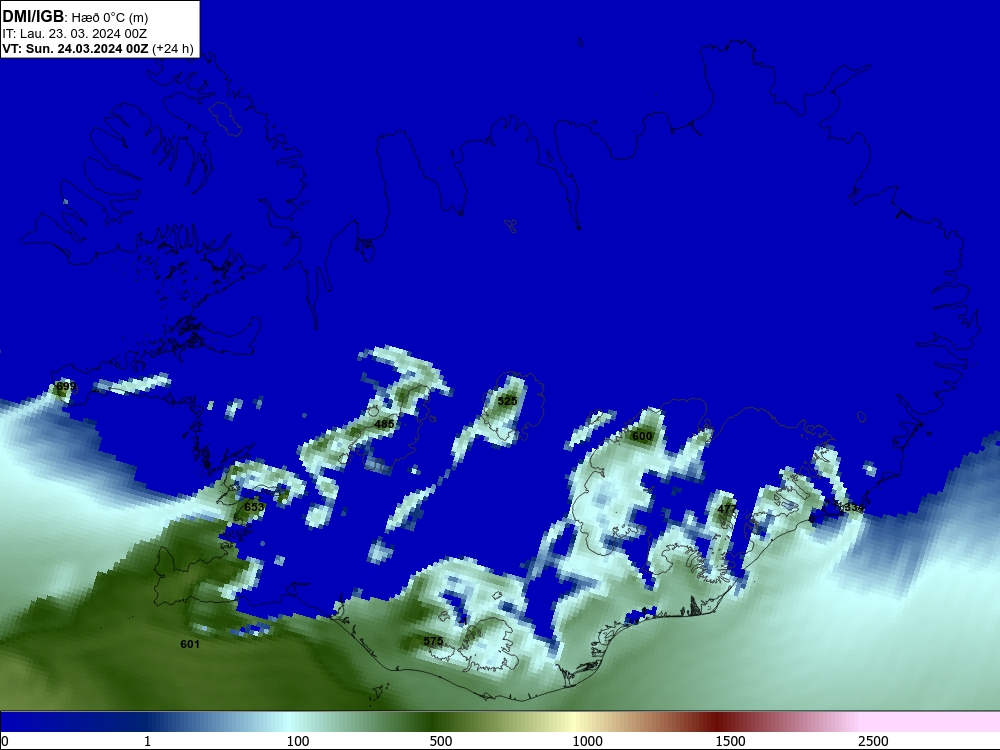Click the 2500 tick on the color scale

[873, 741]
